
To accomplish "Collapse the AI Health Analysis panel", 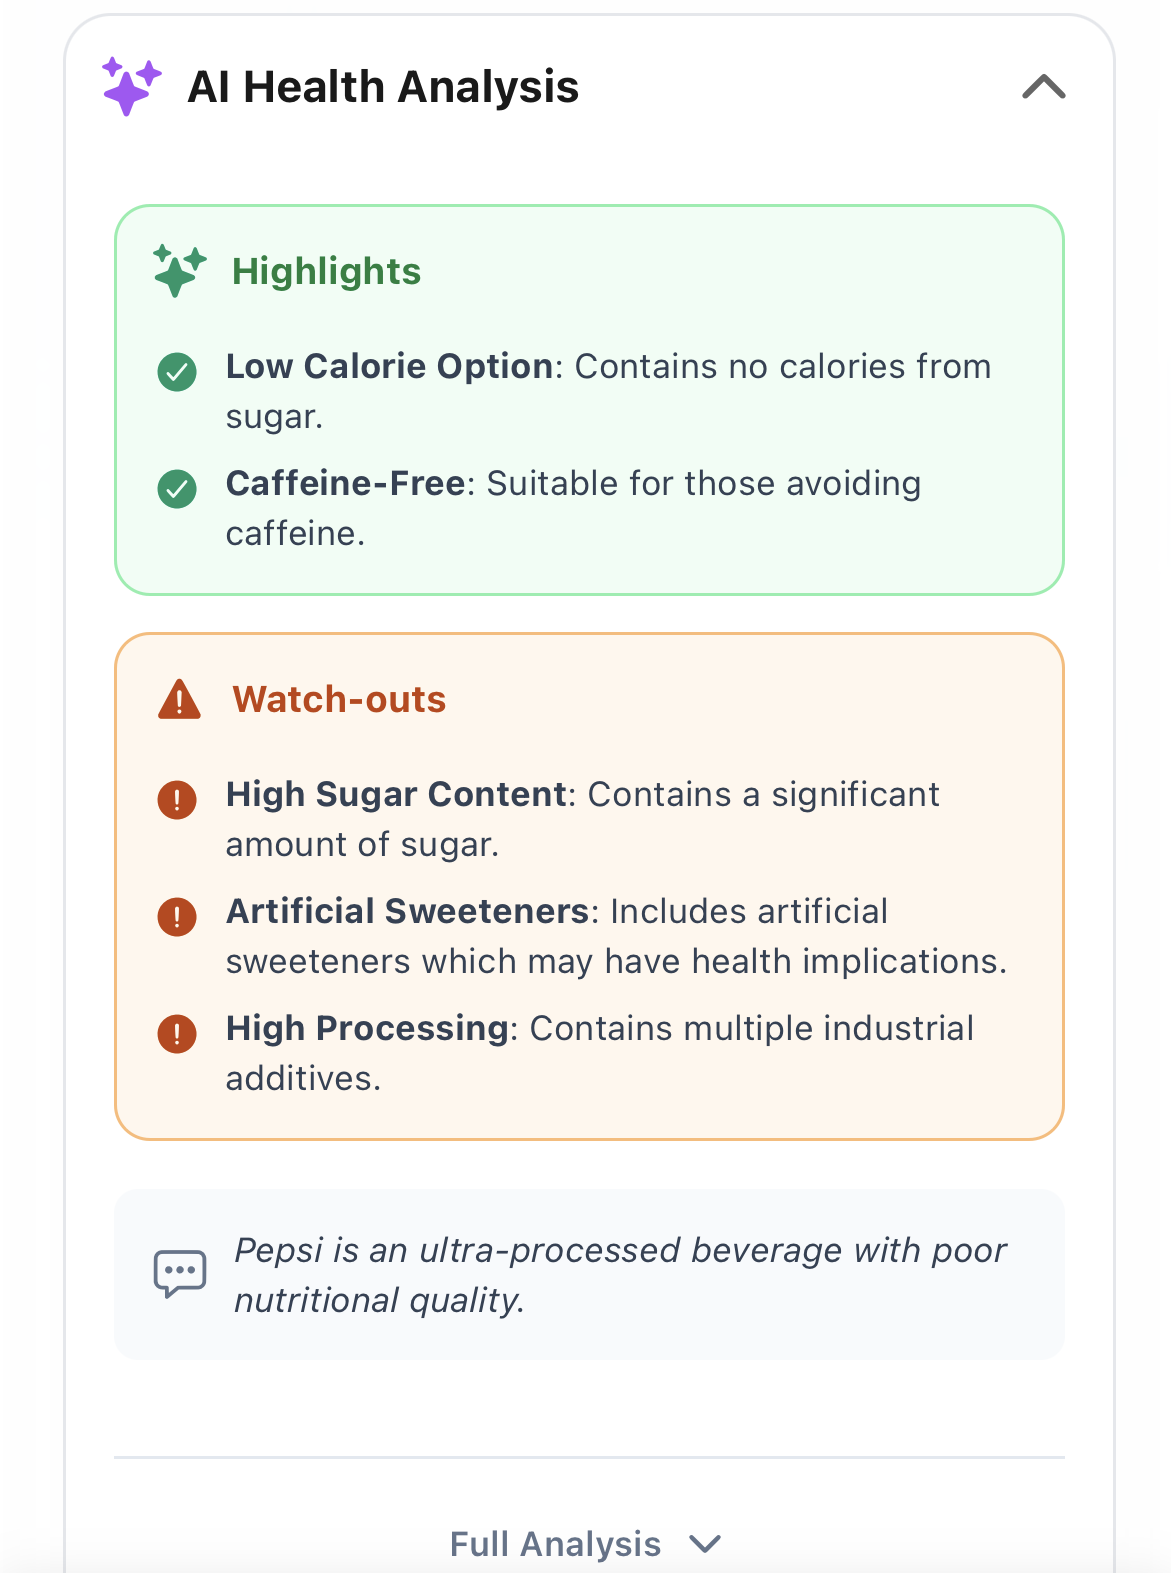I will 1043,88.
